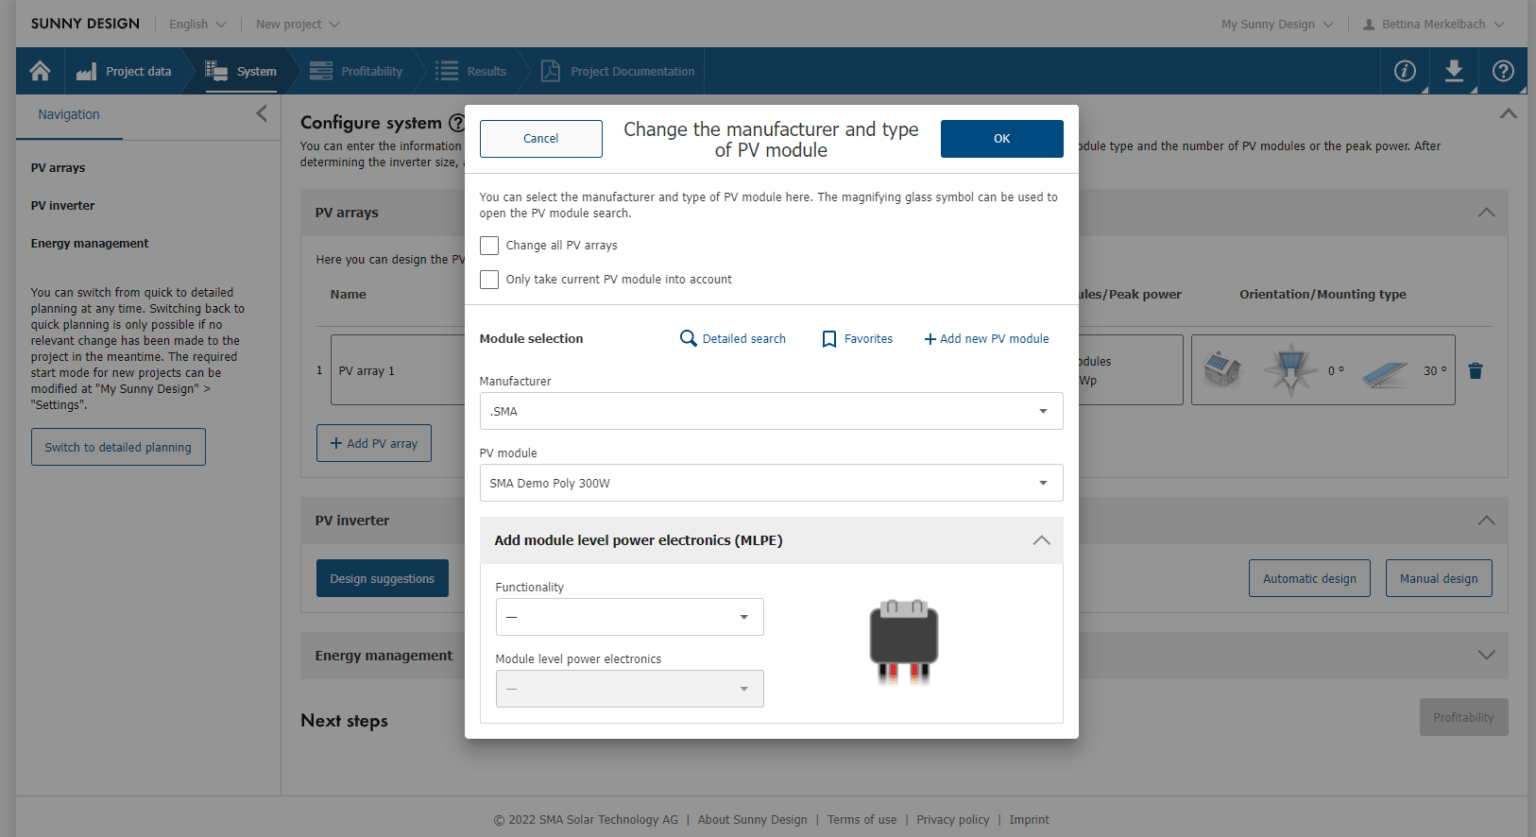
Task: Open the Profitability step tab
Action: (x=358, y=72)
